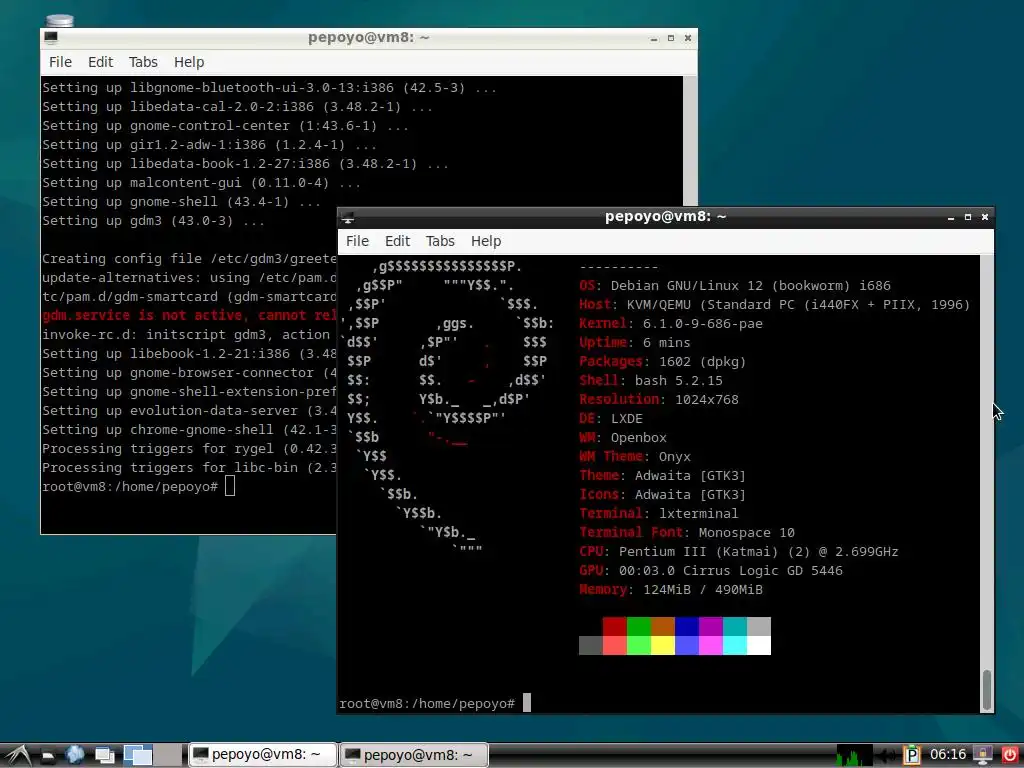Open the window menu icon of the back terminal

[x=51, y=38]
